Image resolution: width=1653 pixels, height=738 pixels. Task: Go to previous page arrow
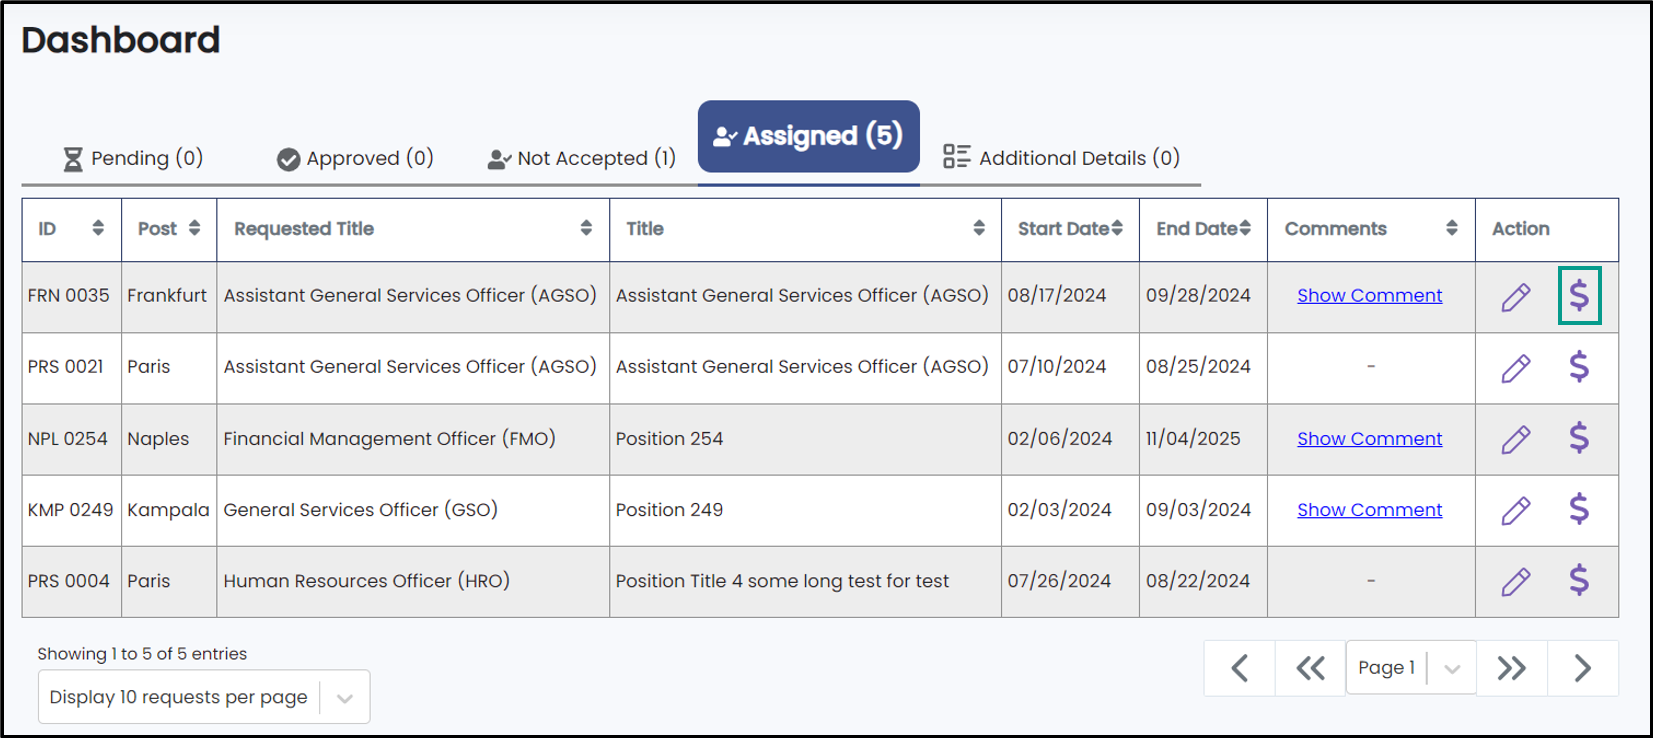click(x=1240, y=668)
